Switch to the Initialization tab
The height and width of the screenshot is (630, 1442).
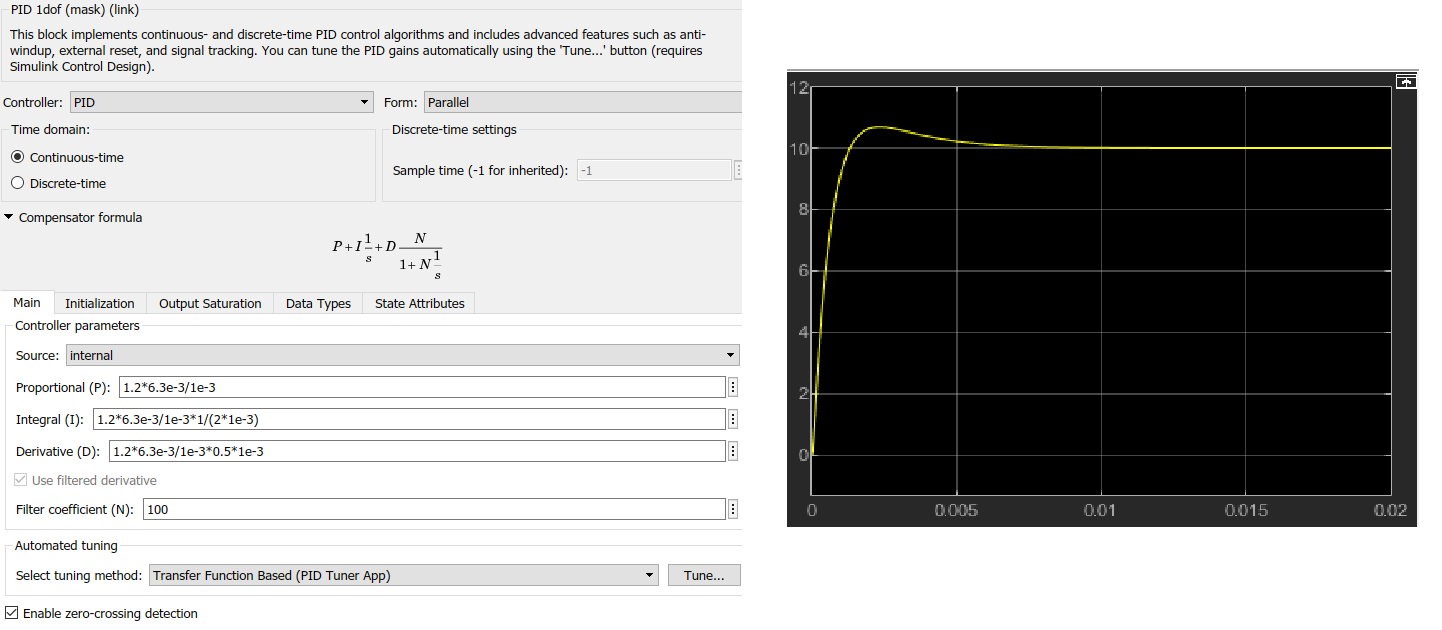(x=99, y=304)
